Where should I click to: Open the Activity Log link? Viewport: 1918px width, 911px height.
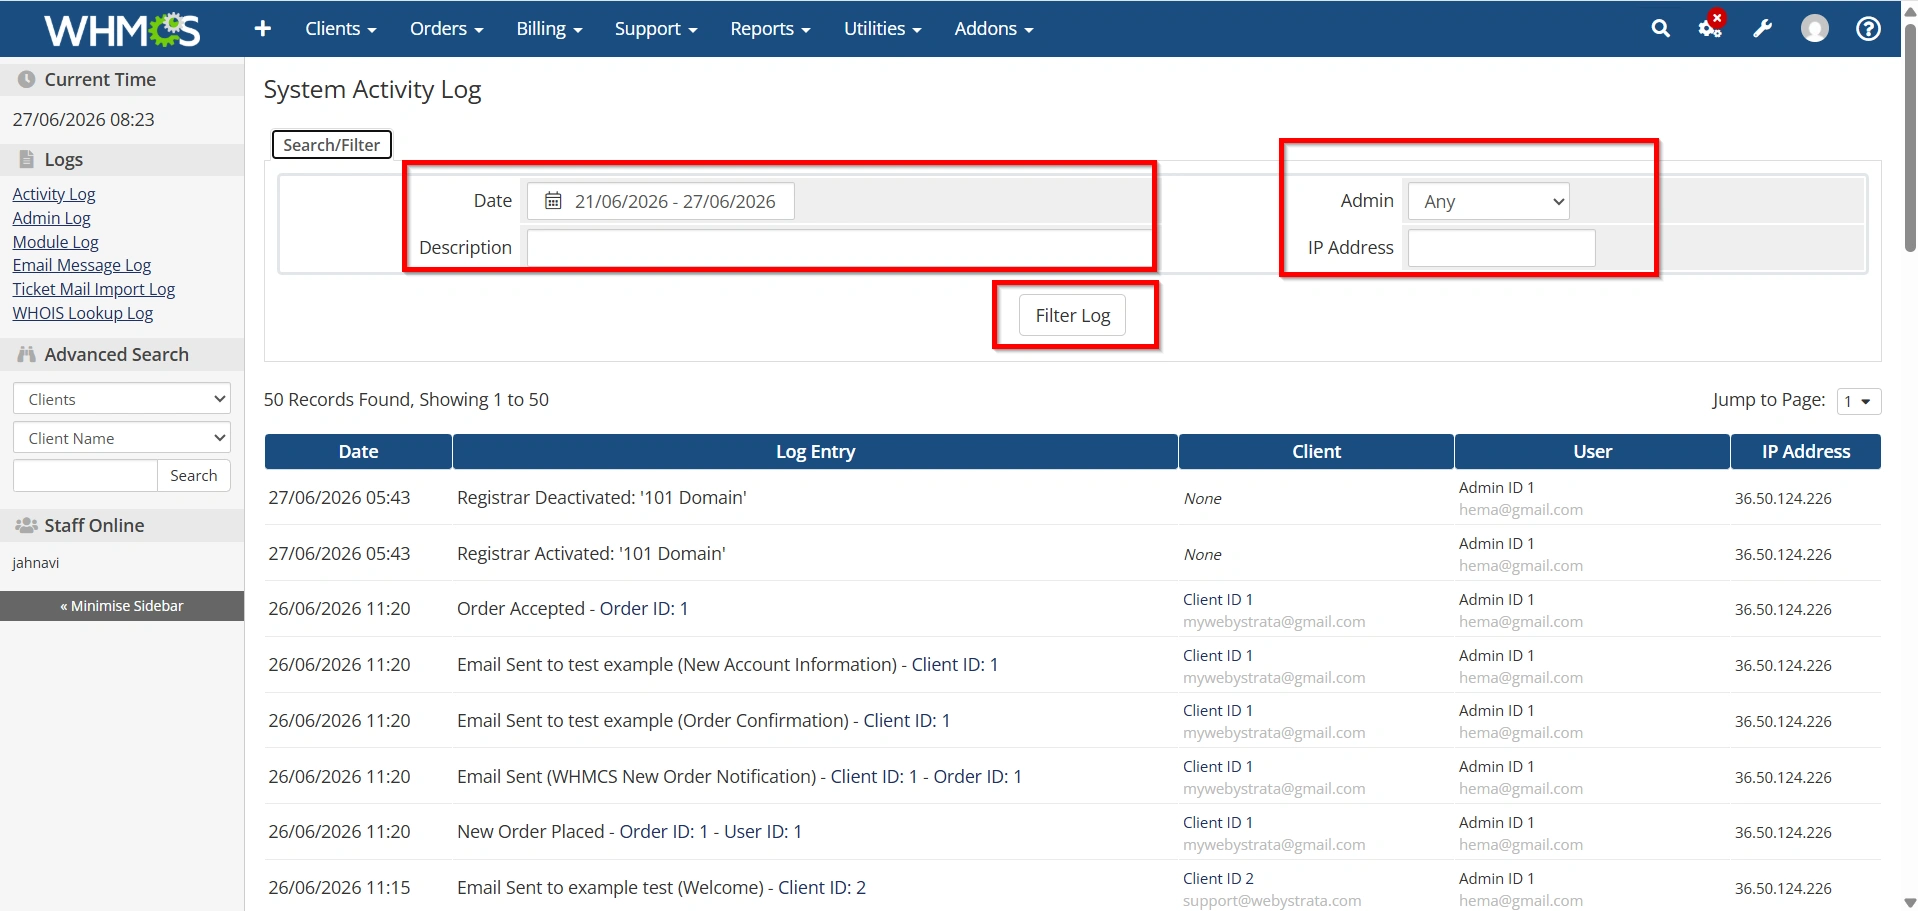[x=54, y=194]
